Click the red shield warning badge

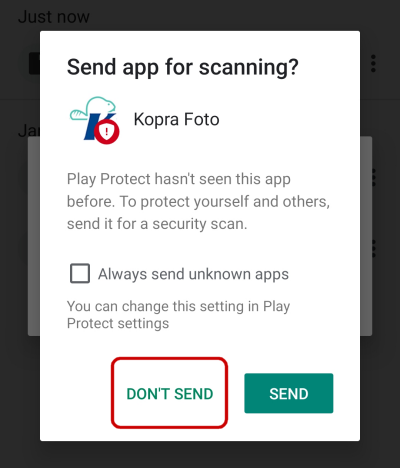(107, 132)
